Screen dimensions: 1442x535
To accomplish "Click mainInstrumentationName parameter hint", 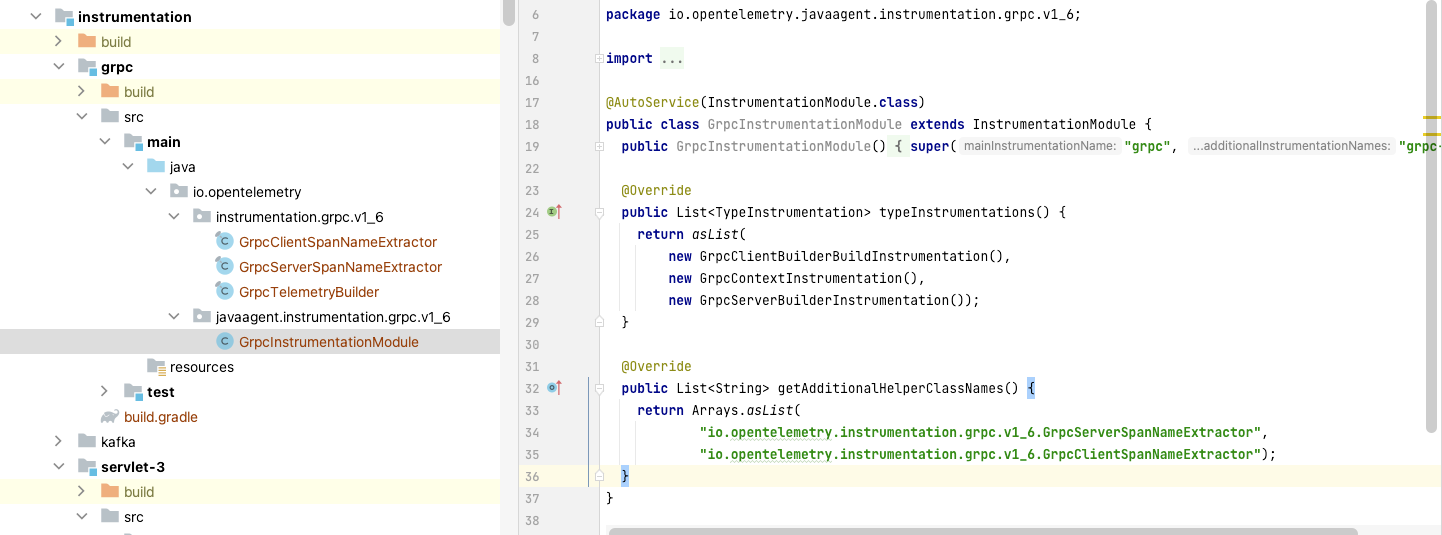I will pos(1039,147).
